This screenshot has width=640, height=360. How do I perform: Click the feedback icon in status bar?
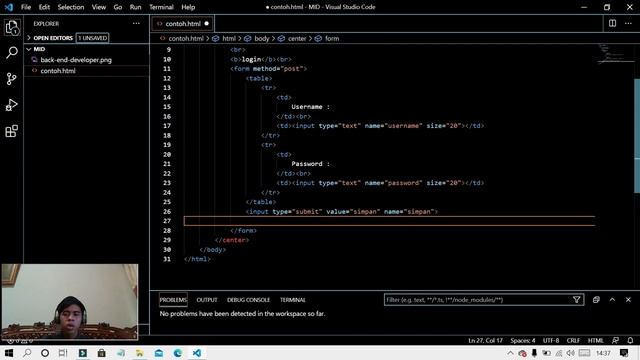coord(616,340)
